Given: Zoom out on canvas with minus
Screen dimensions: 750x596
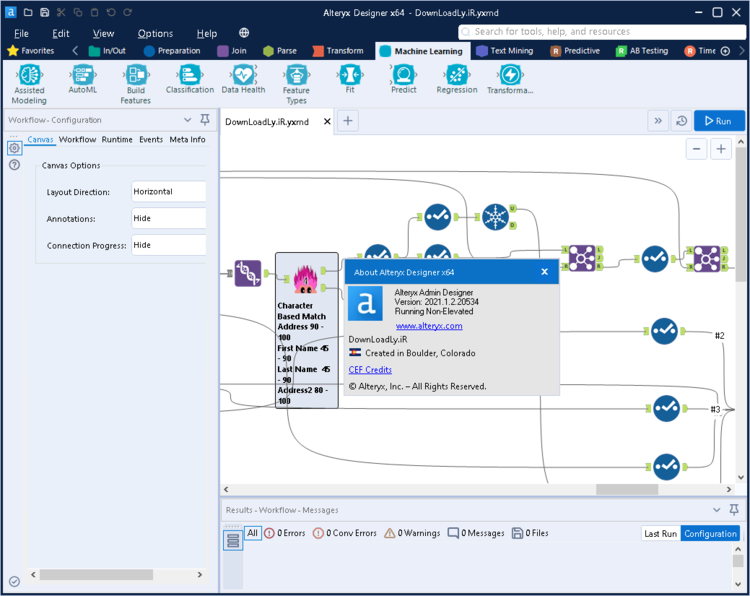Looking at the screenshot, I should tap(696, 149).
